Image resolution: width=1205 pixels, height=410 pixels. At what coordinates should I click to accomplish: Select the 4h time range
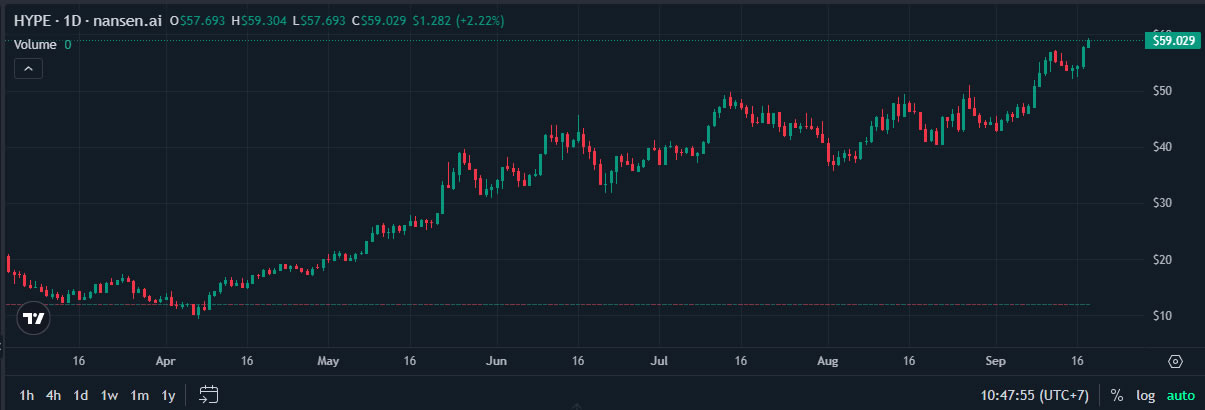[x=53, y=394]
